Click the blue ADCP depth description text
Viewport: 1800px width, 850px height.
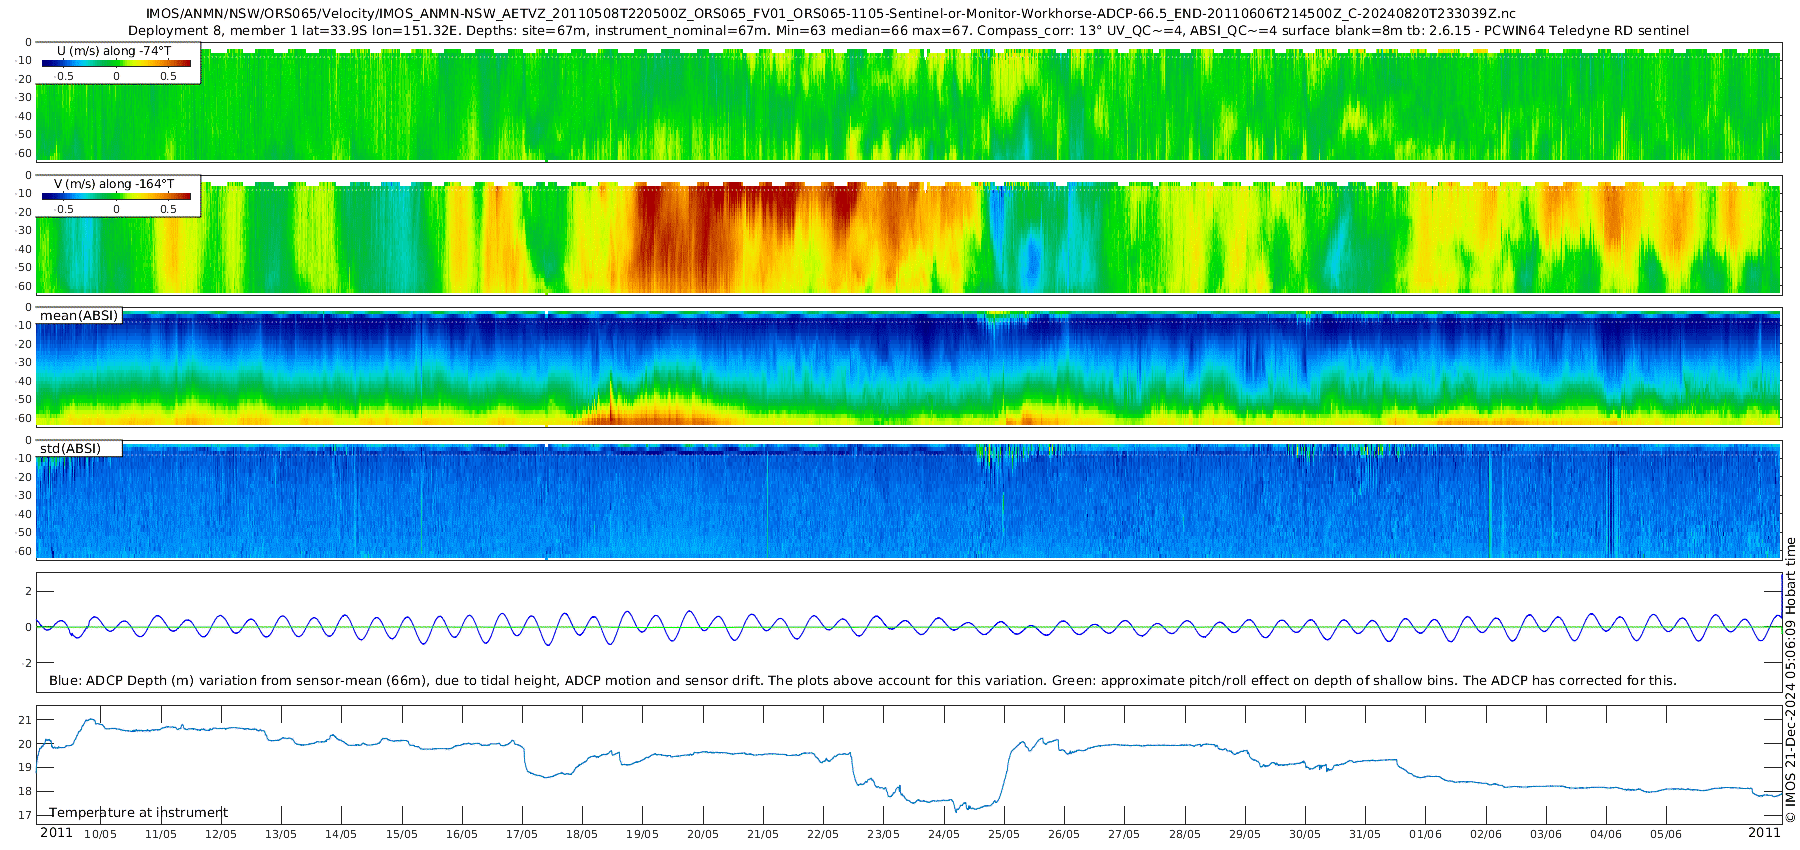862,681
